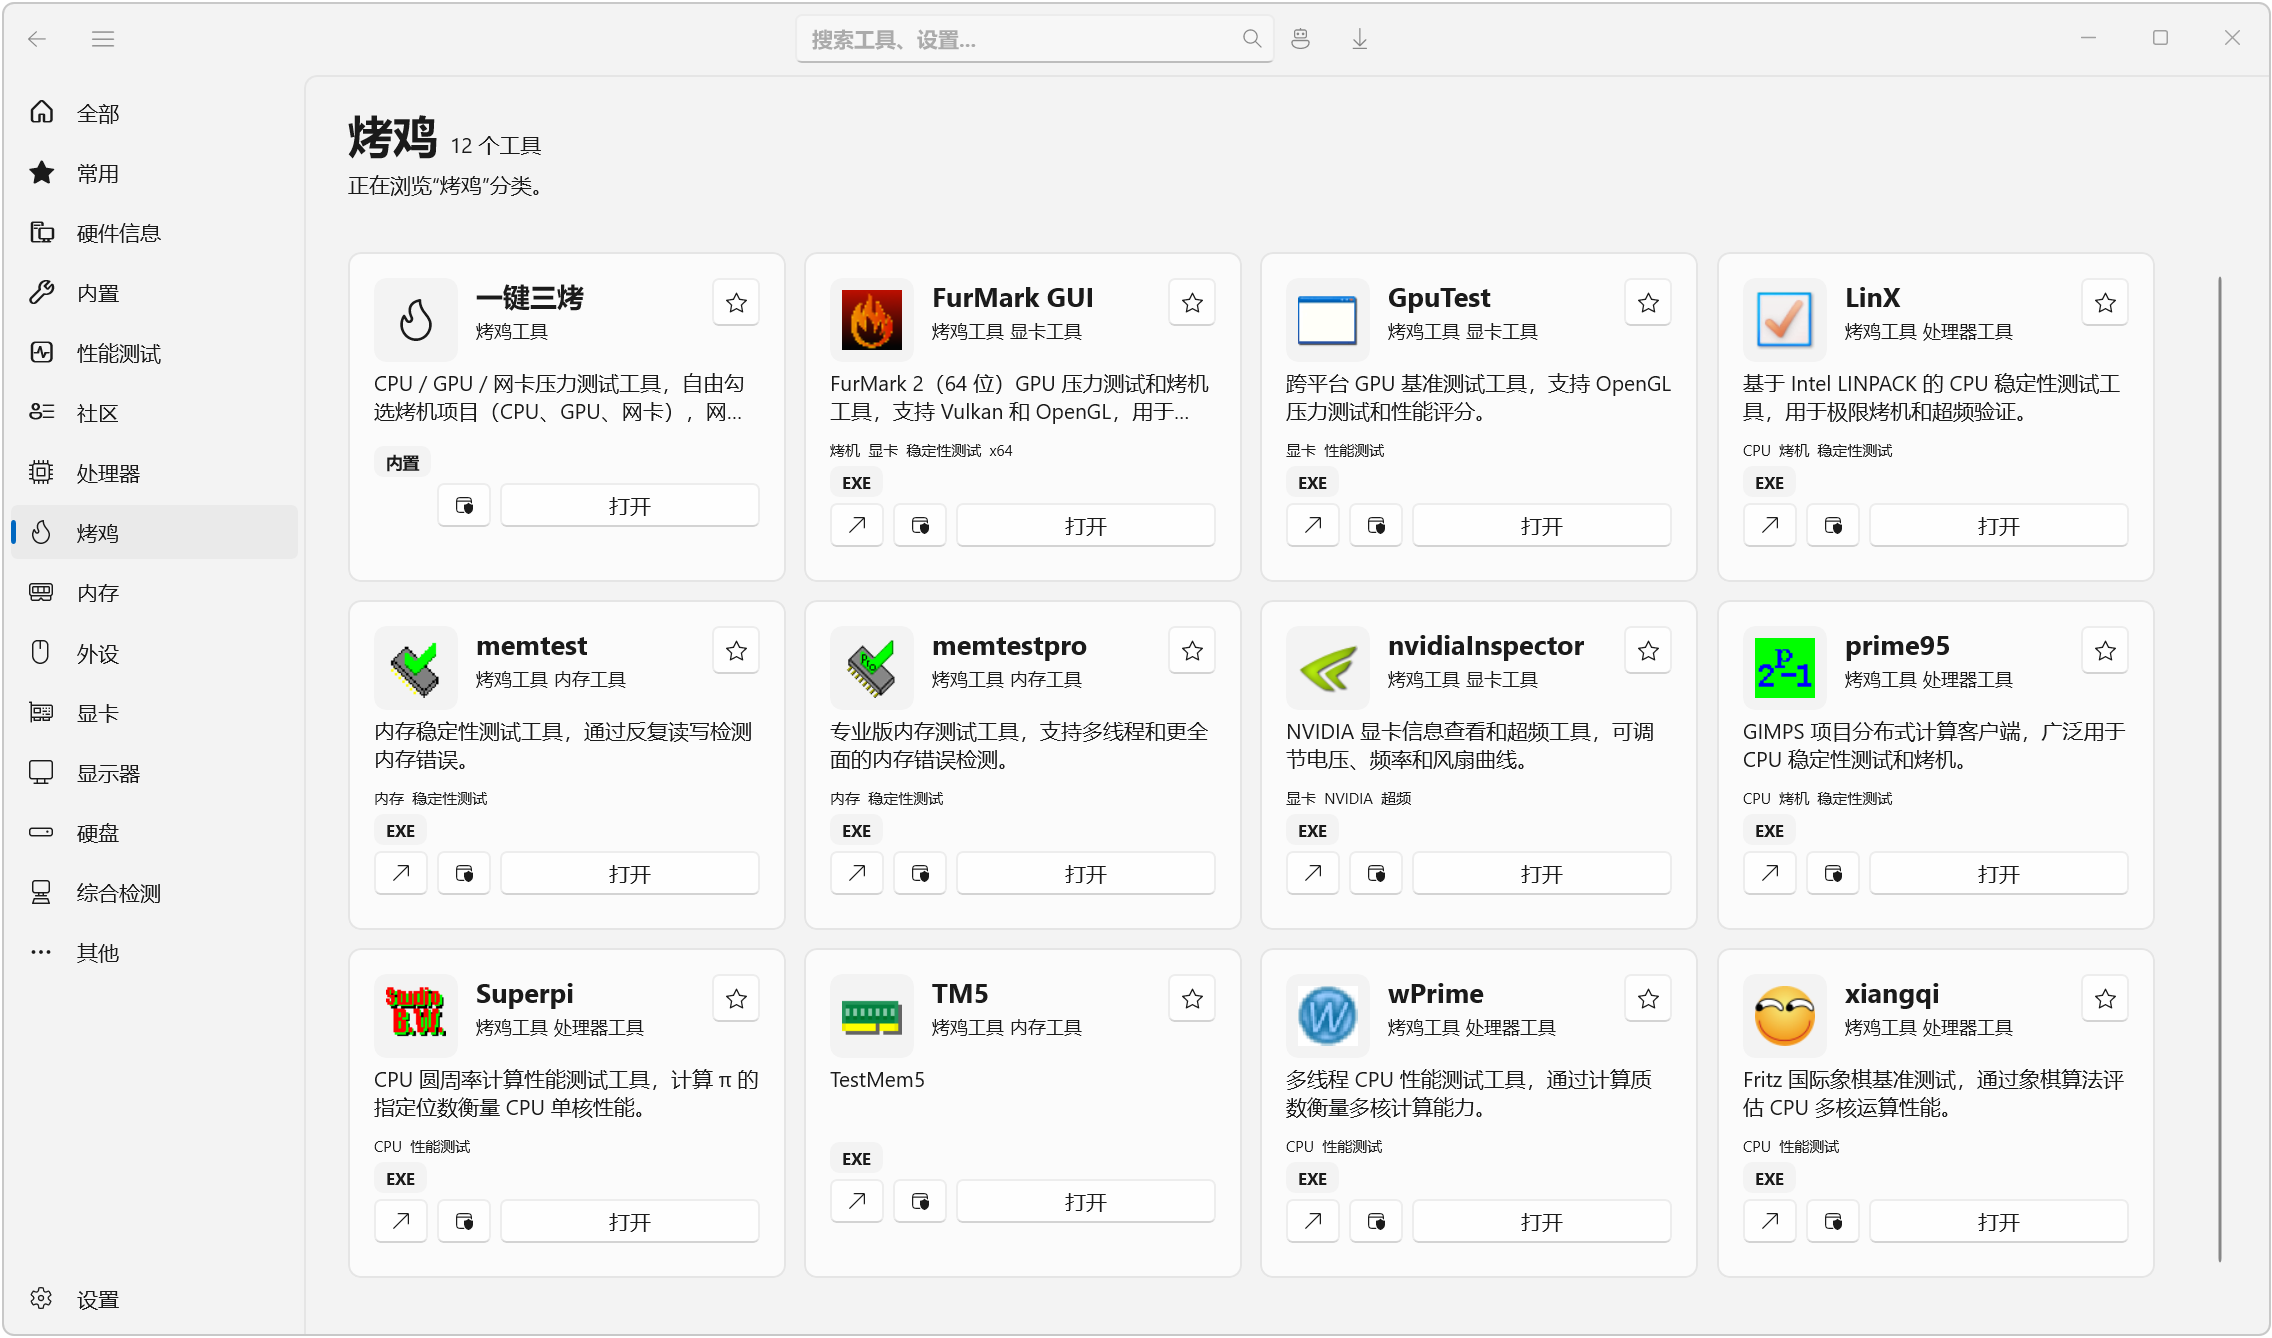Click the 12 个工具 count text
This screenshot has width=2272, height=1338.
[x=496, y=146]
